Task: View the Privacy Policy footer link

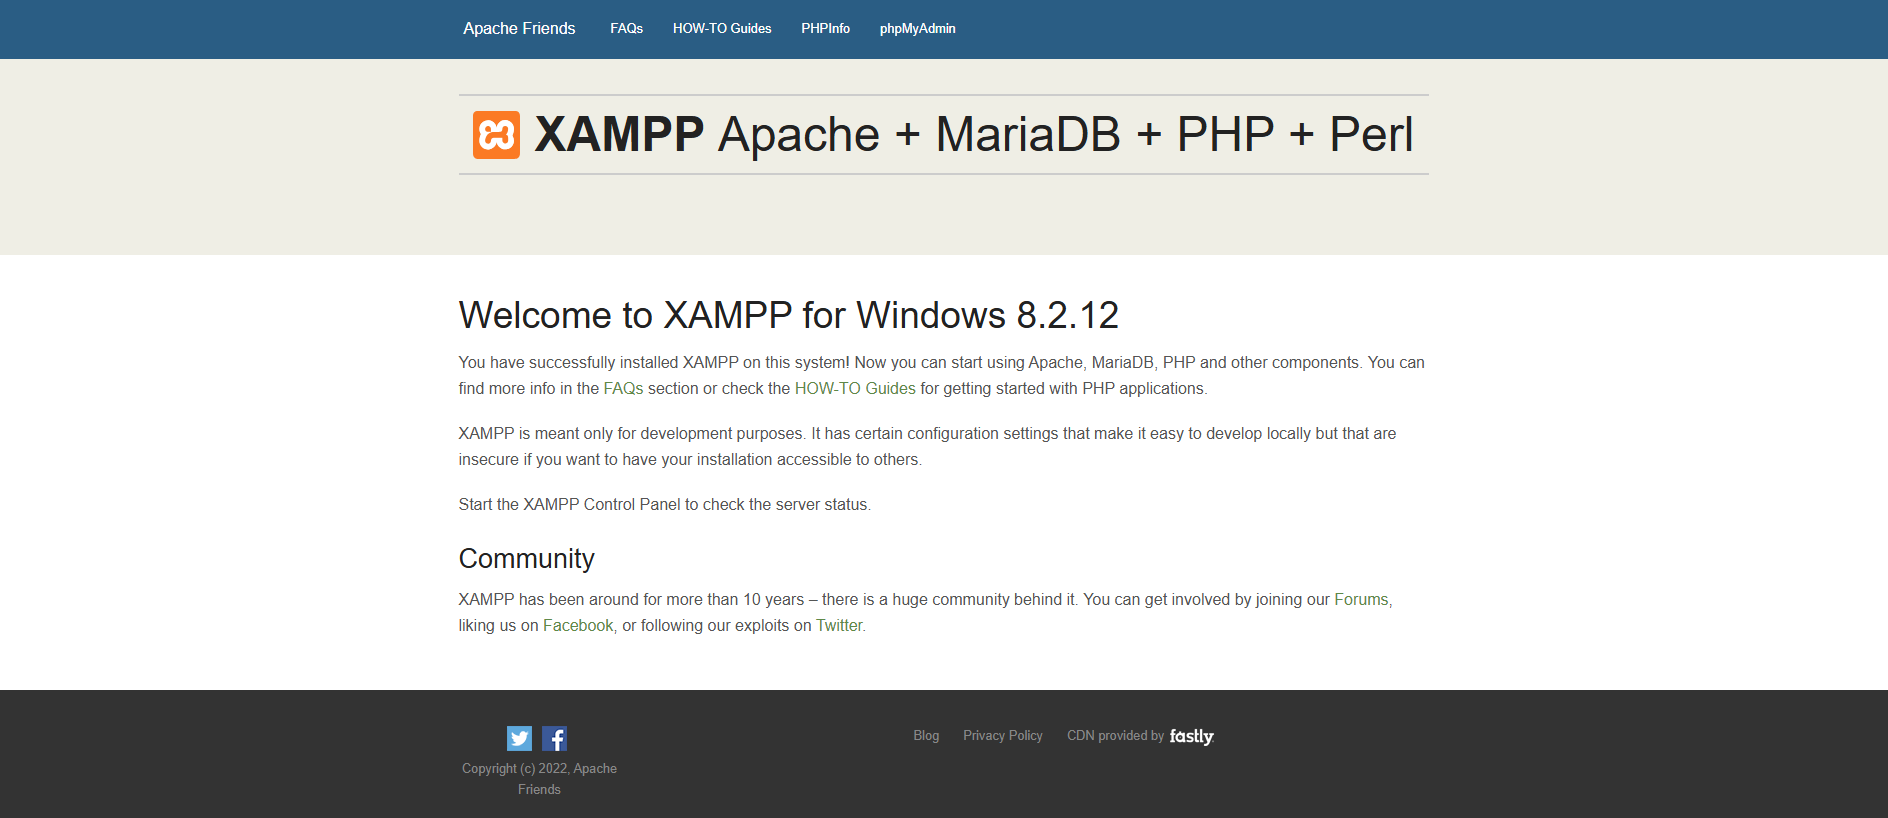Action: [x=1003, y=735]
